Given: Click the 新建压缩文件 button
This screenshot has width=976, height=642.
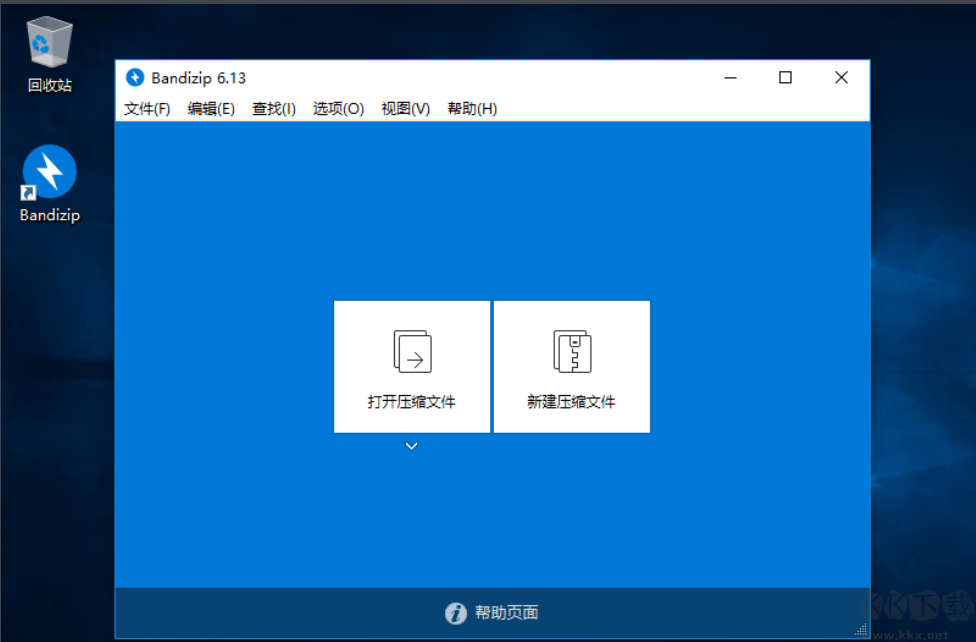Looking at the screenshot, I should click(x=571, y=366).
